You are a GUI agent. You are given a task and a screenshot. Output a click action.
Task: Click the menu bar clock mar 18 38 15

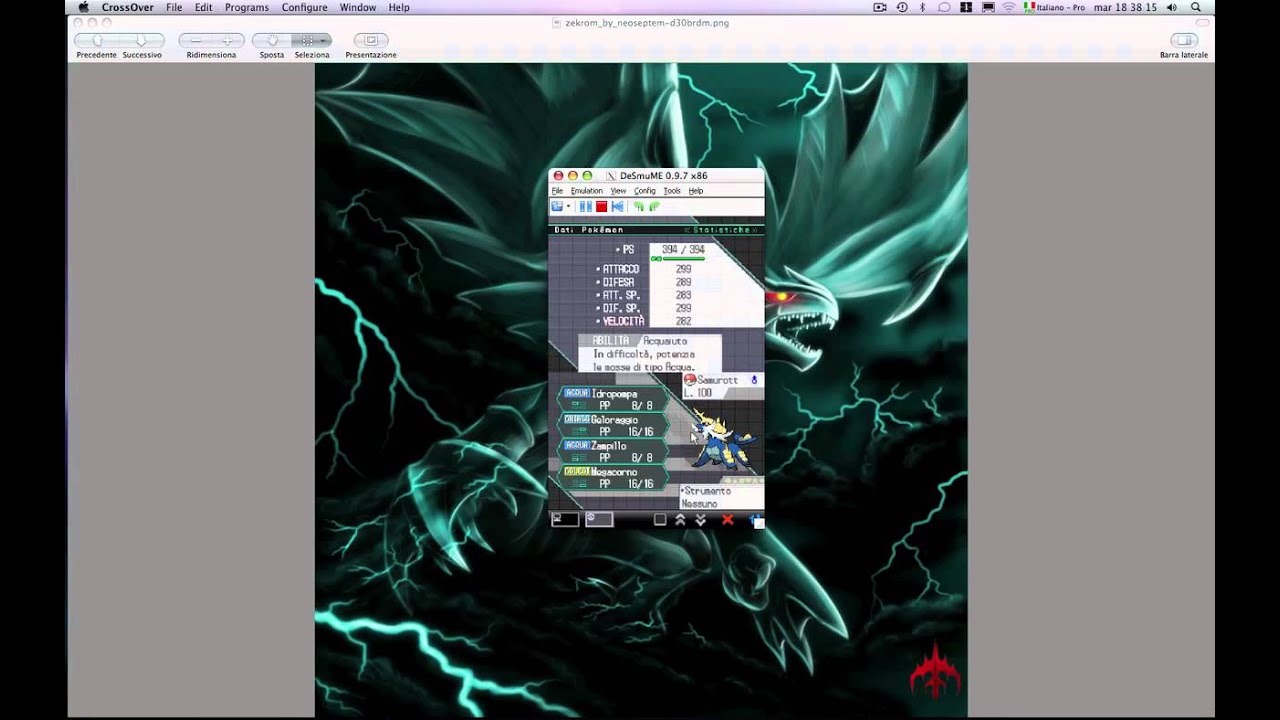pyautogui.click(x=1125, y=7)
